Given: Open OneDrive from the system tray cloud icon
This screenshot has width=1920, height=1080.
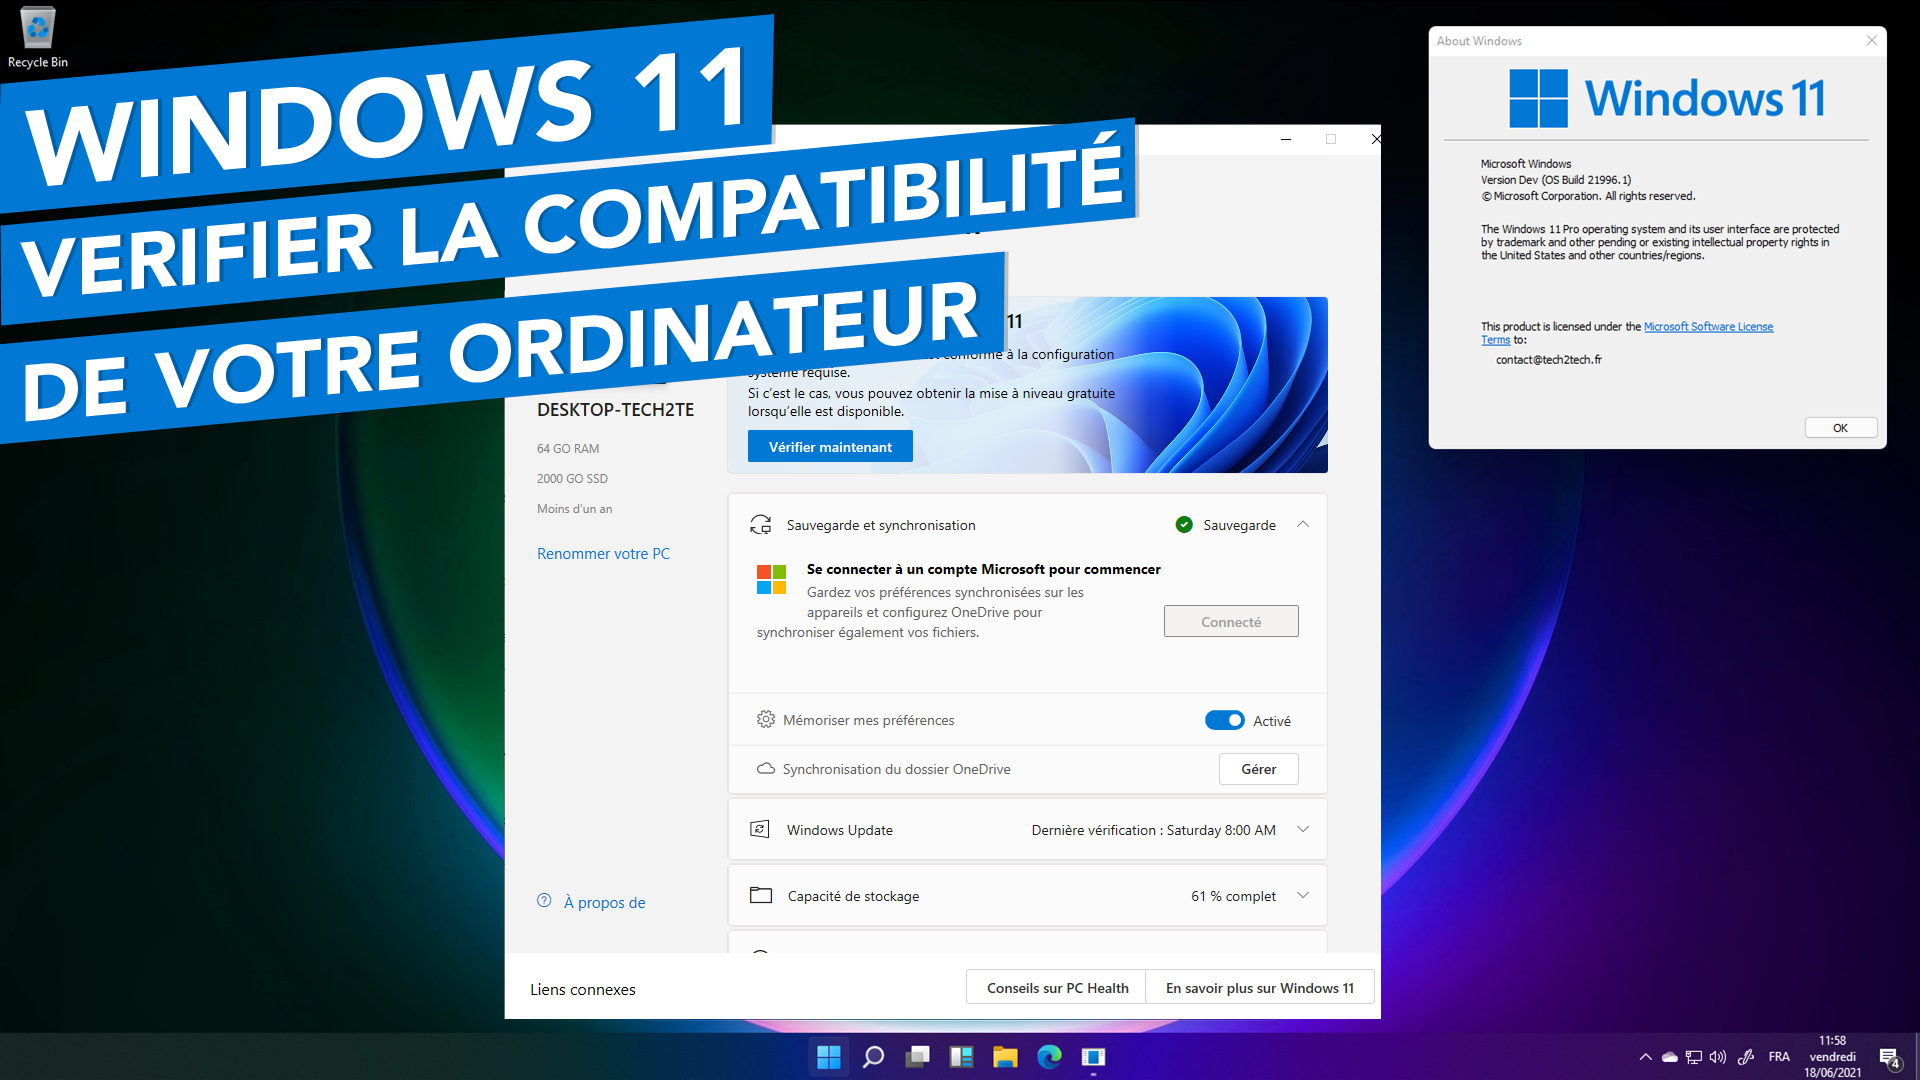Looking at the screenshot, I should coord(1668,1056).
